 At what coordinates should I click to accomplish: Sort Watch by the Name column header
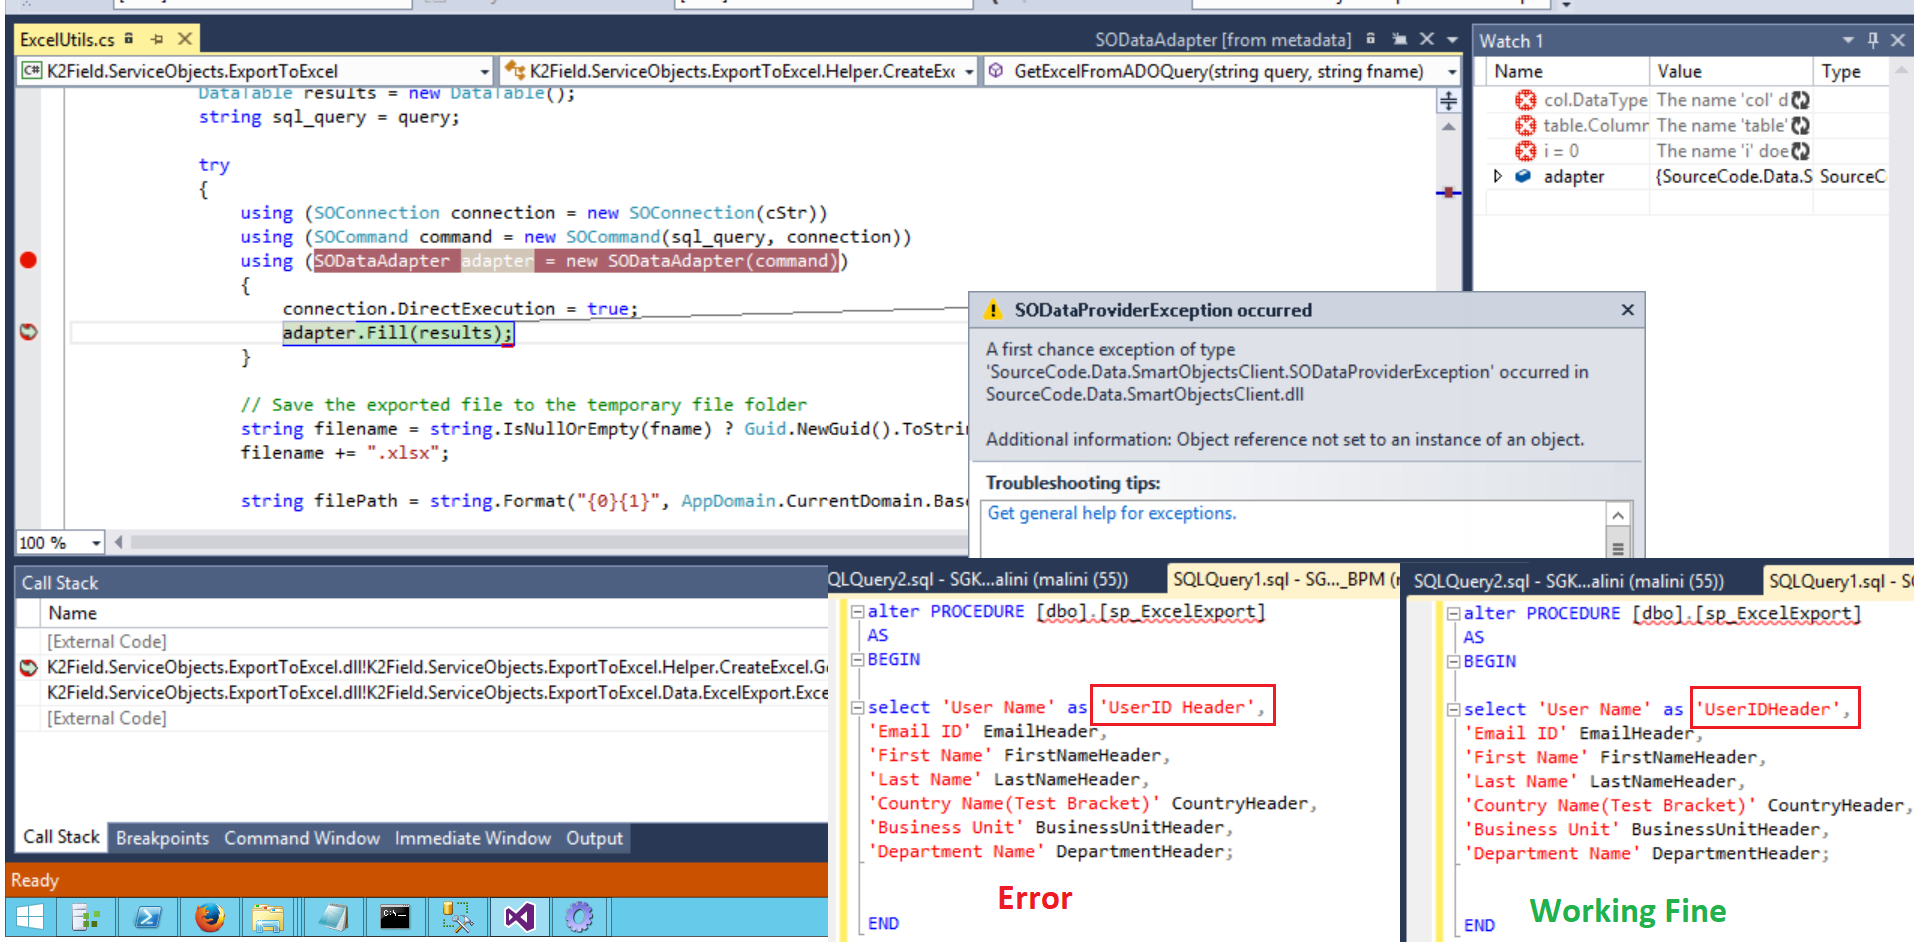[1565, 71]
